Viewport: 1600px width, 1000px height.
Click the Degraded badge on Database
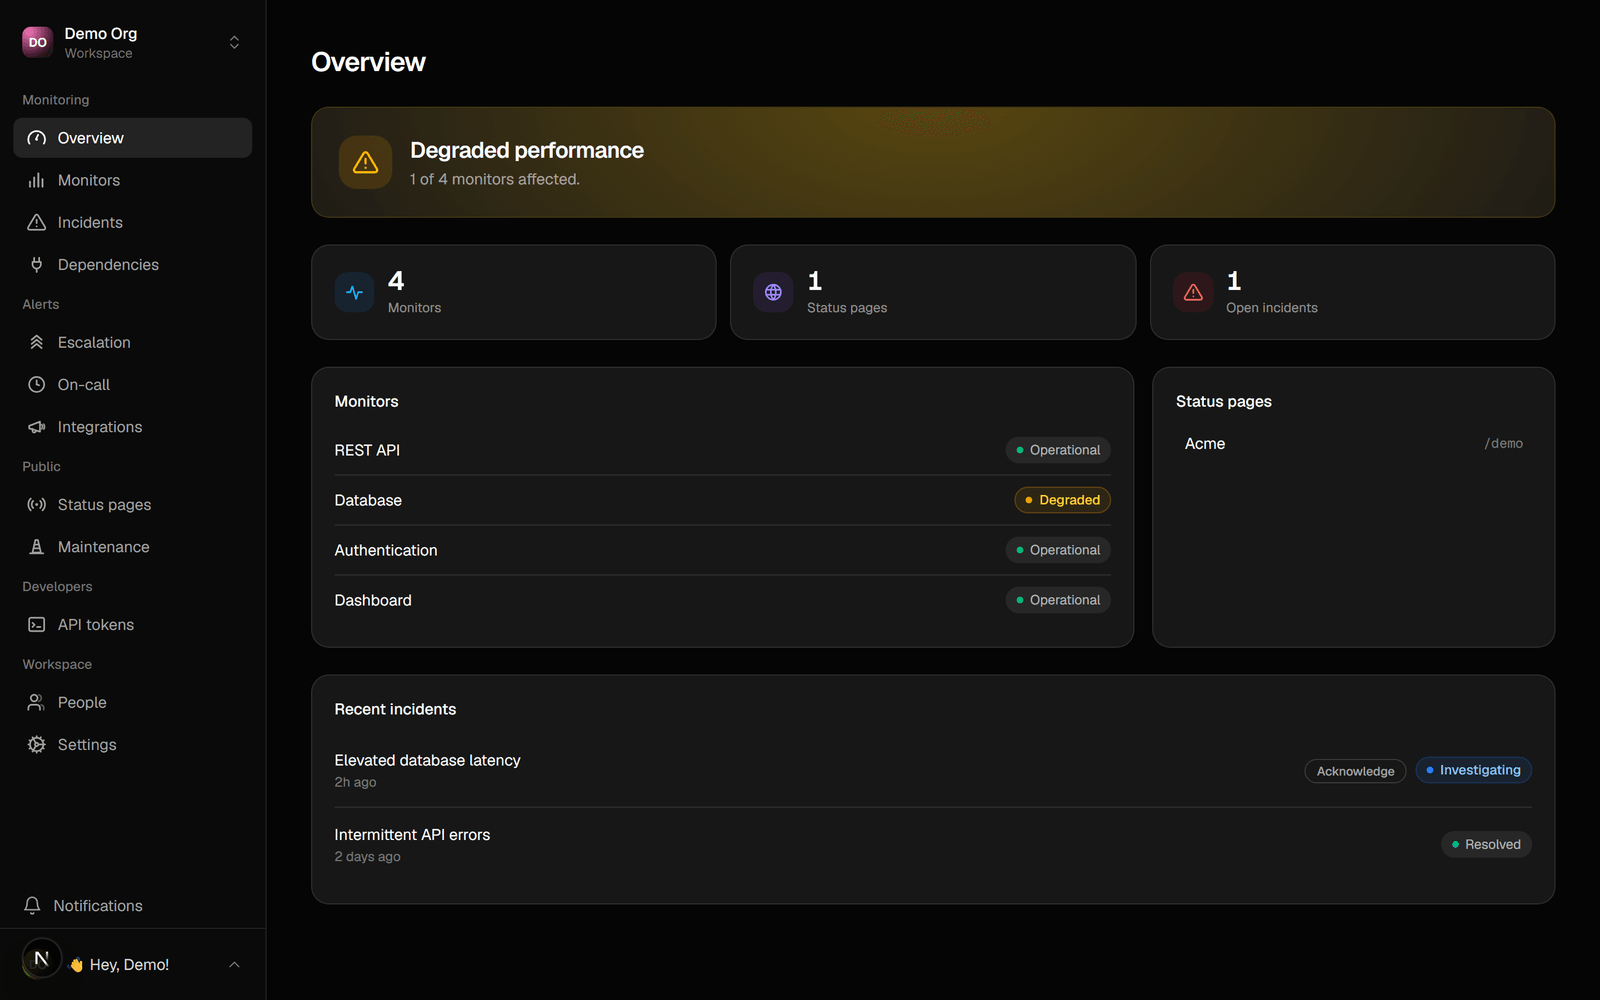coord(1062,500)
